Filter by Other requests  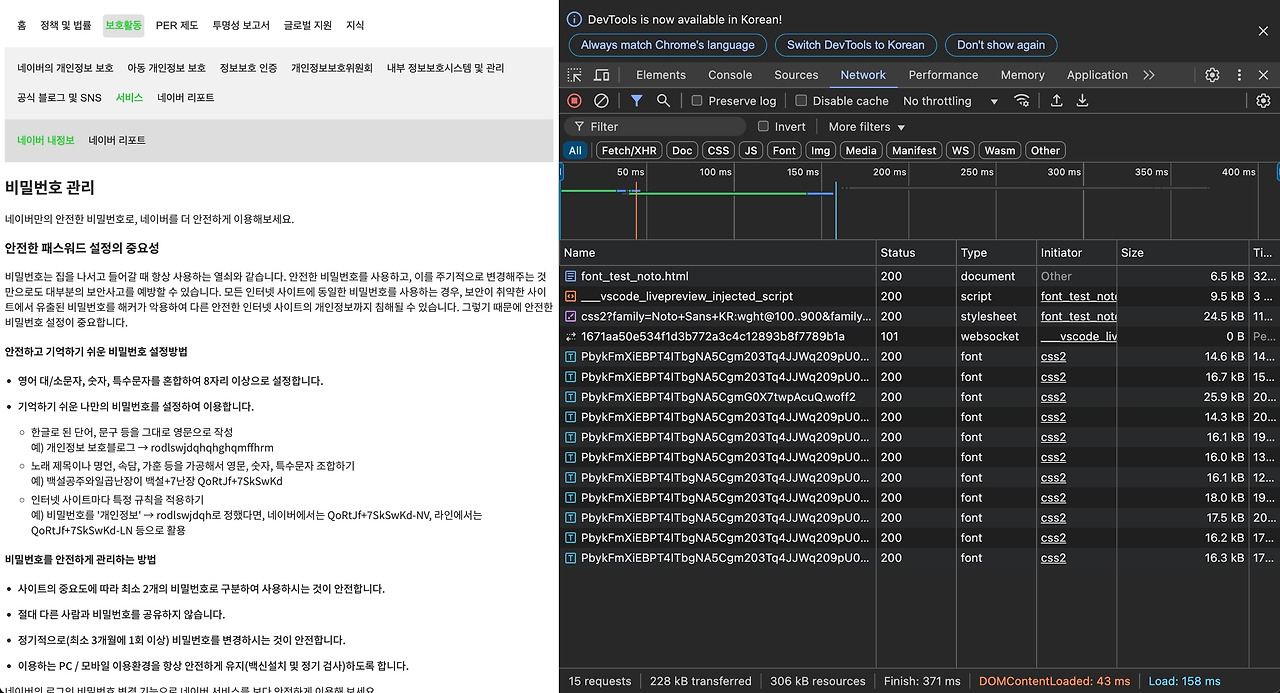pos(1045,150)
